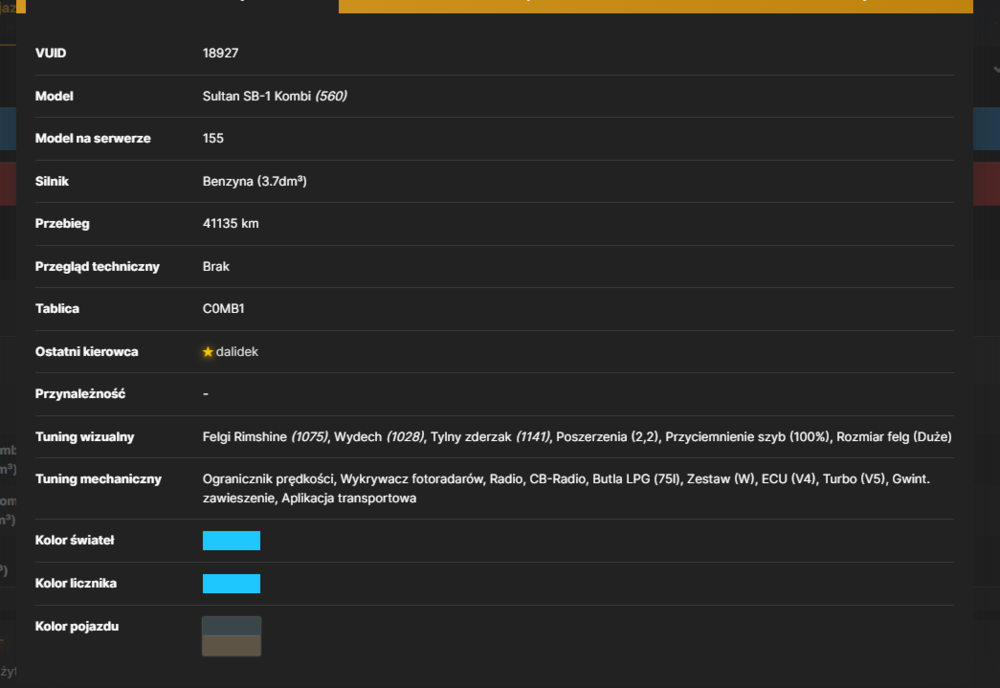Click the Model na serwerze label
This screenshot has width=1000, height=688.
pyautogui.click(x=93, y=138)
